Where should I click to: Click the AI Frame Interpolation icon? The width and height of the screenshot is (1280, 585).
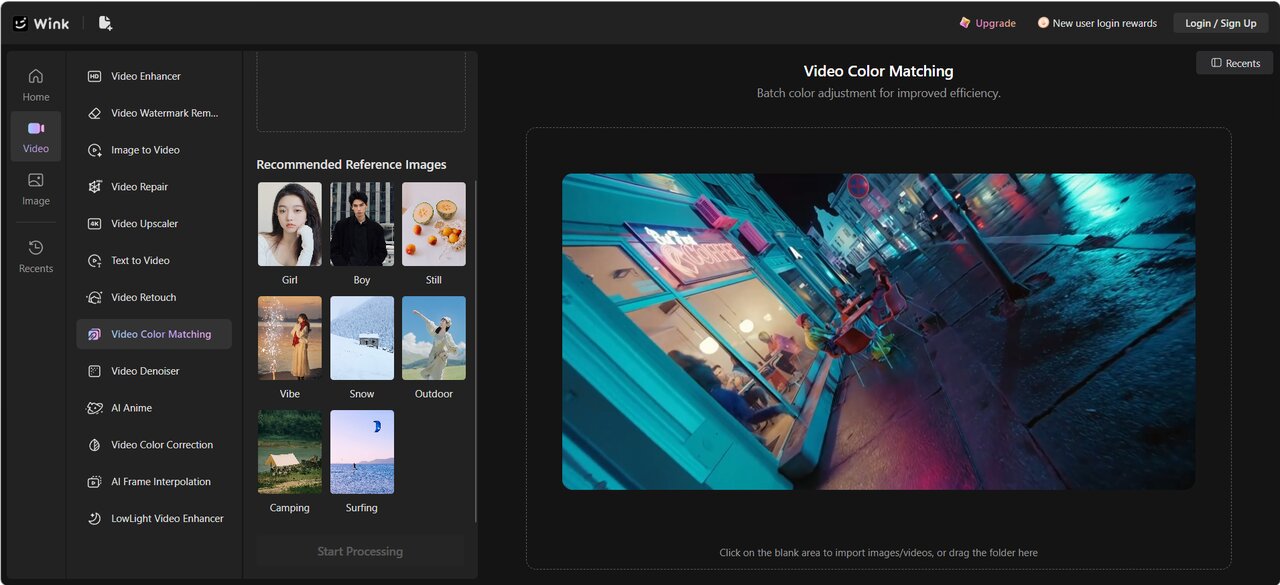[x=94, y=482]
